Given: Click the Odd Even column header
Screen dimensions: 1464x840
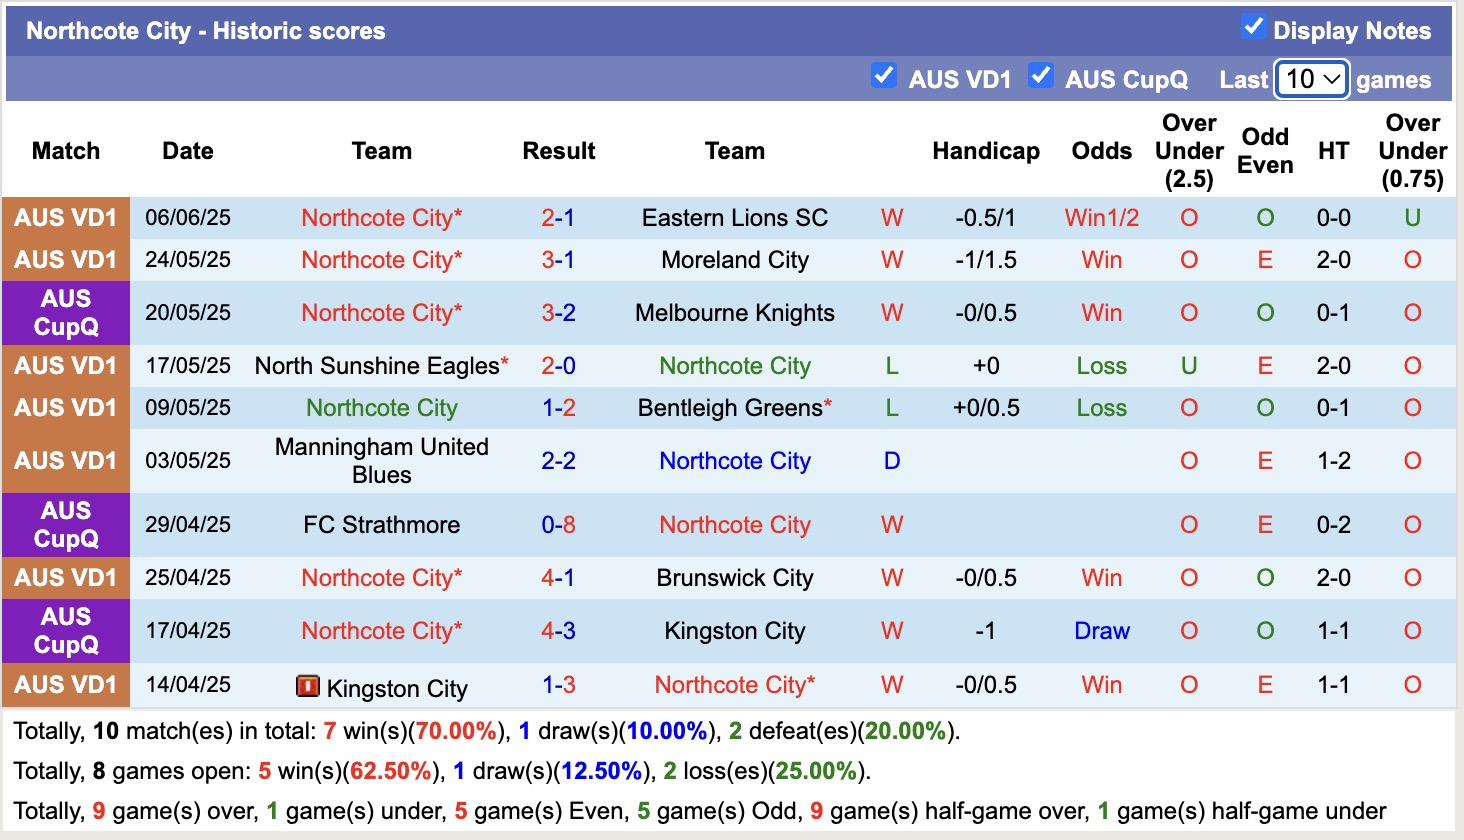Looking at the screenshot, I should [x=1265, y=151].
